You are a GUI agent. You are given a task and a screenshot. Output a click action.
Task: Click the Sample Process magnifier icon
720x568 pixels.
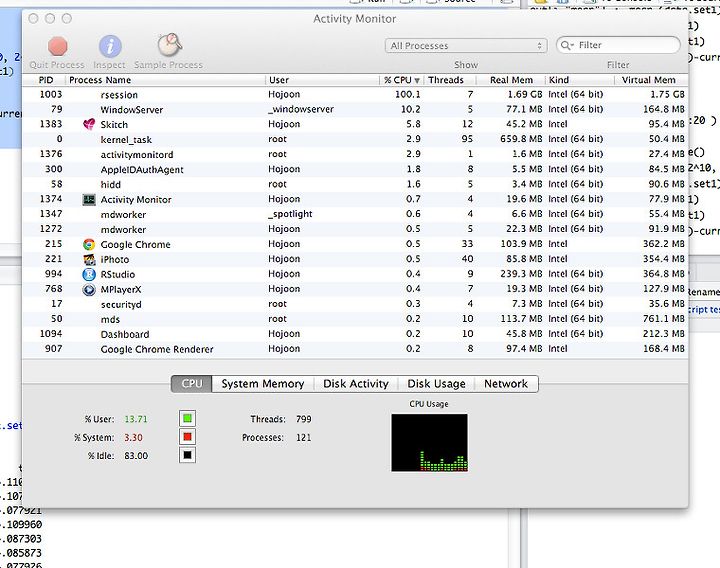pyautogui.click(x=169, y=45)
